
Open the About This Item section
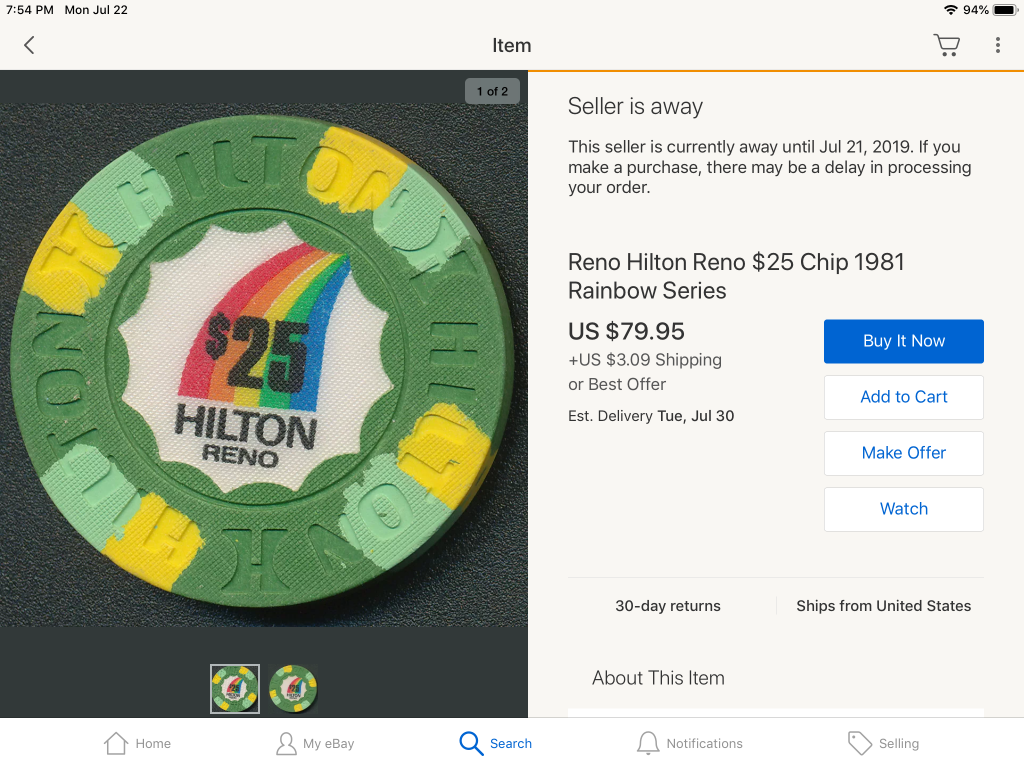[x=658, y=678]
